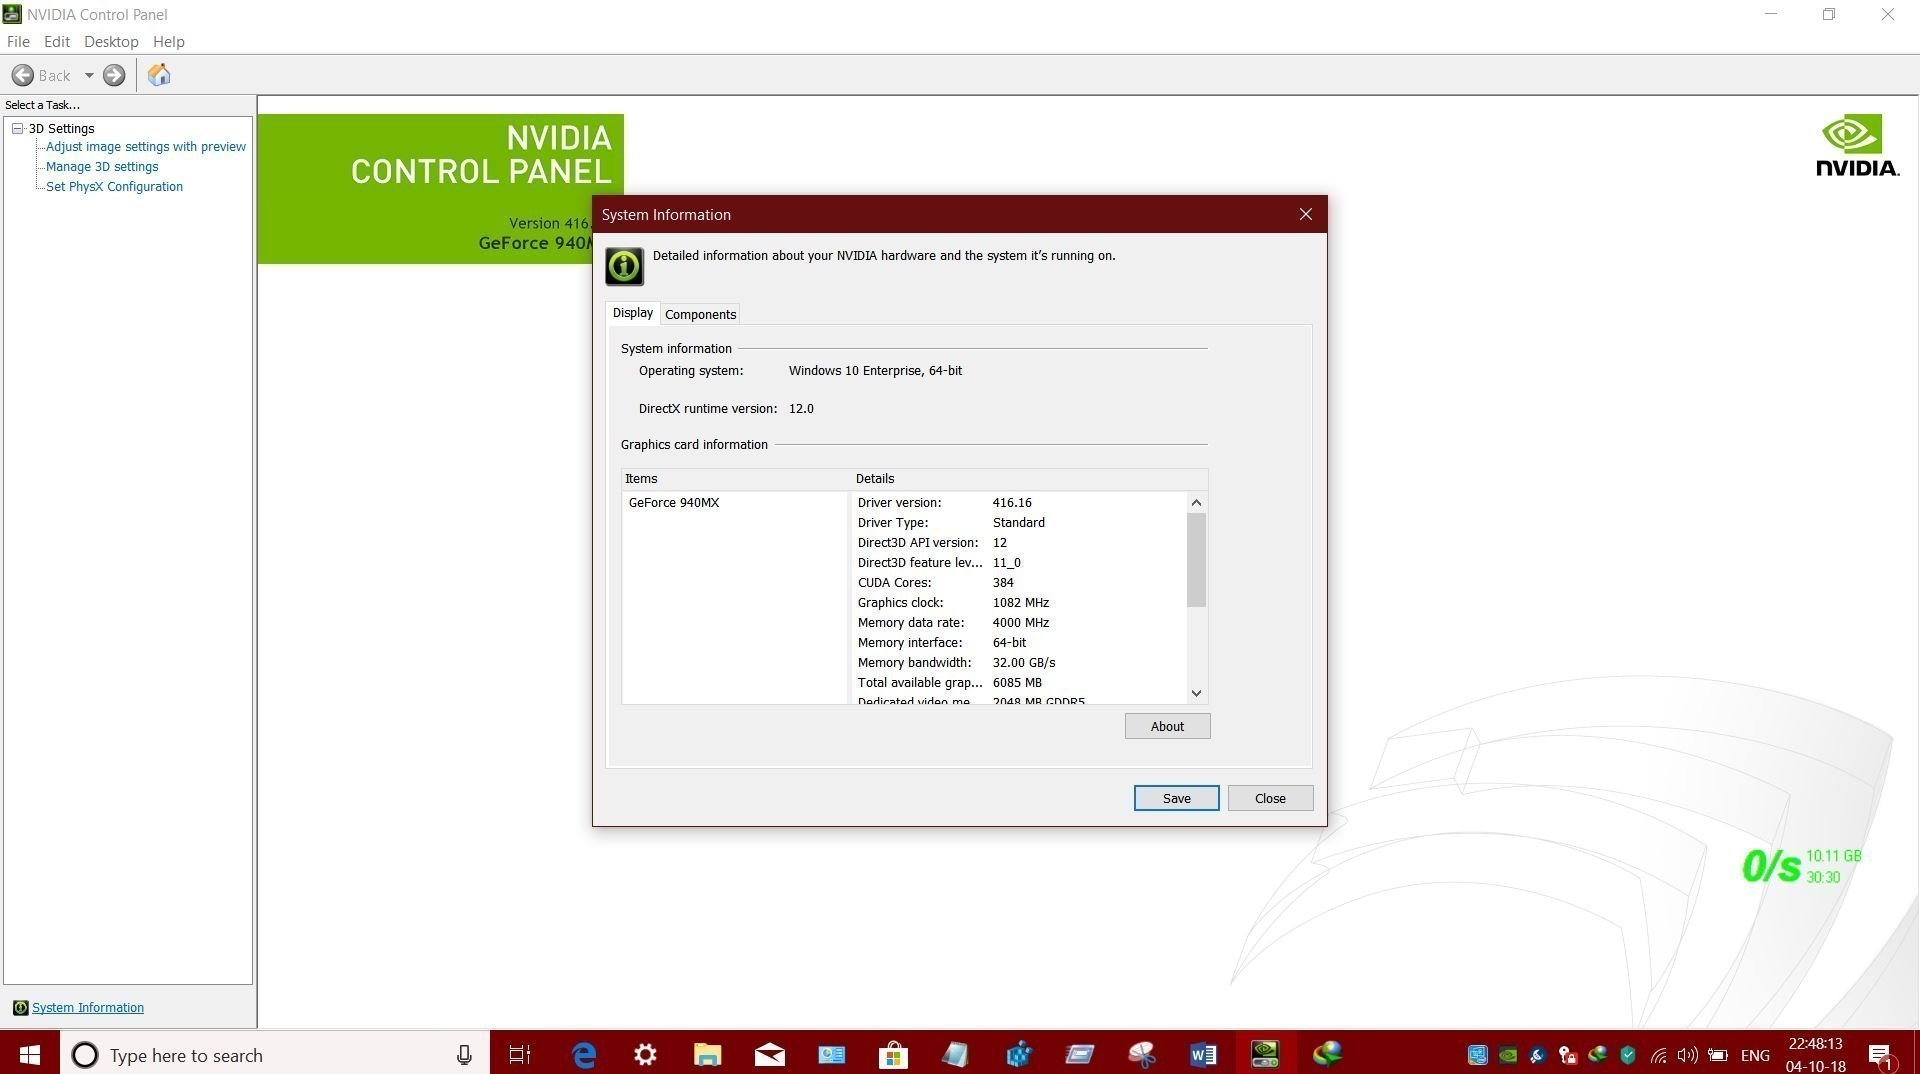Click the ENG language indicator

[1755, 1055]
